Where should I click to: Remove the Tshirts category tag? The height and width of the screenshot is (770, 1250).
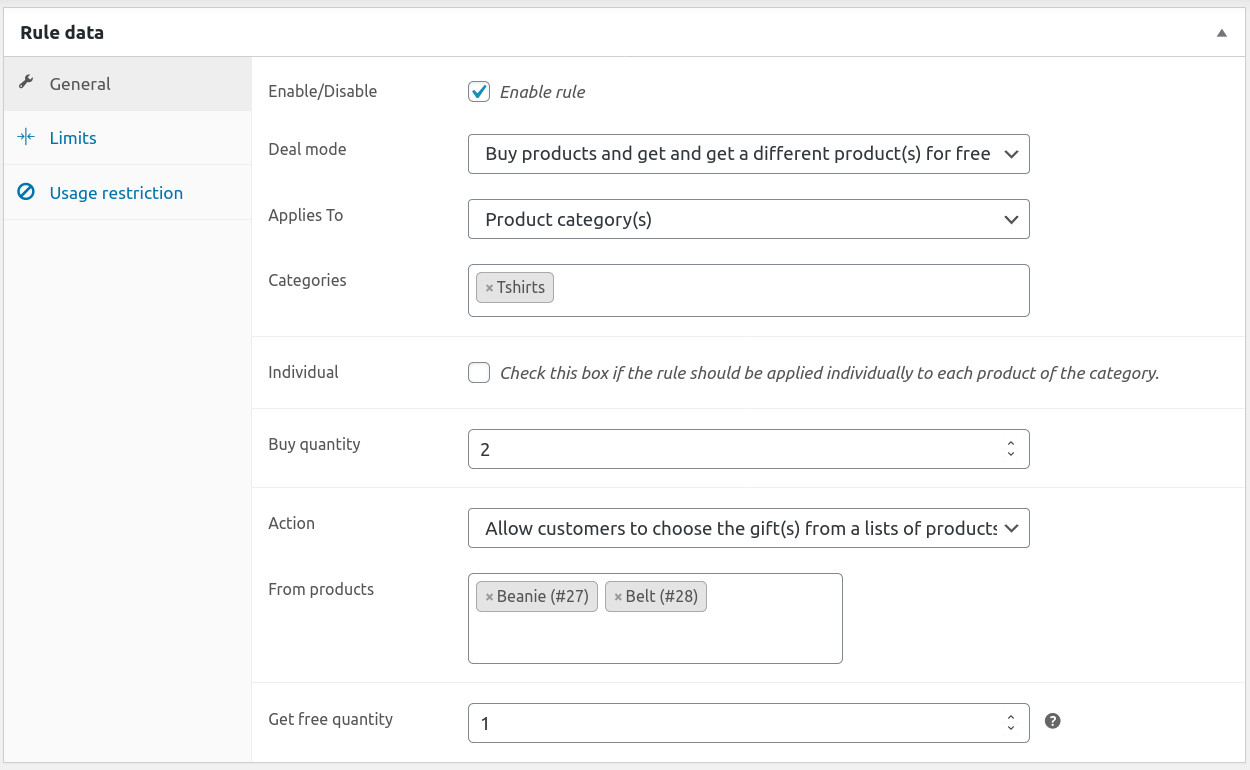pyautogui.click(x=489, y=288)
